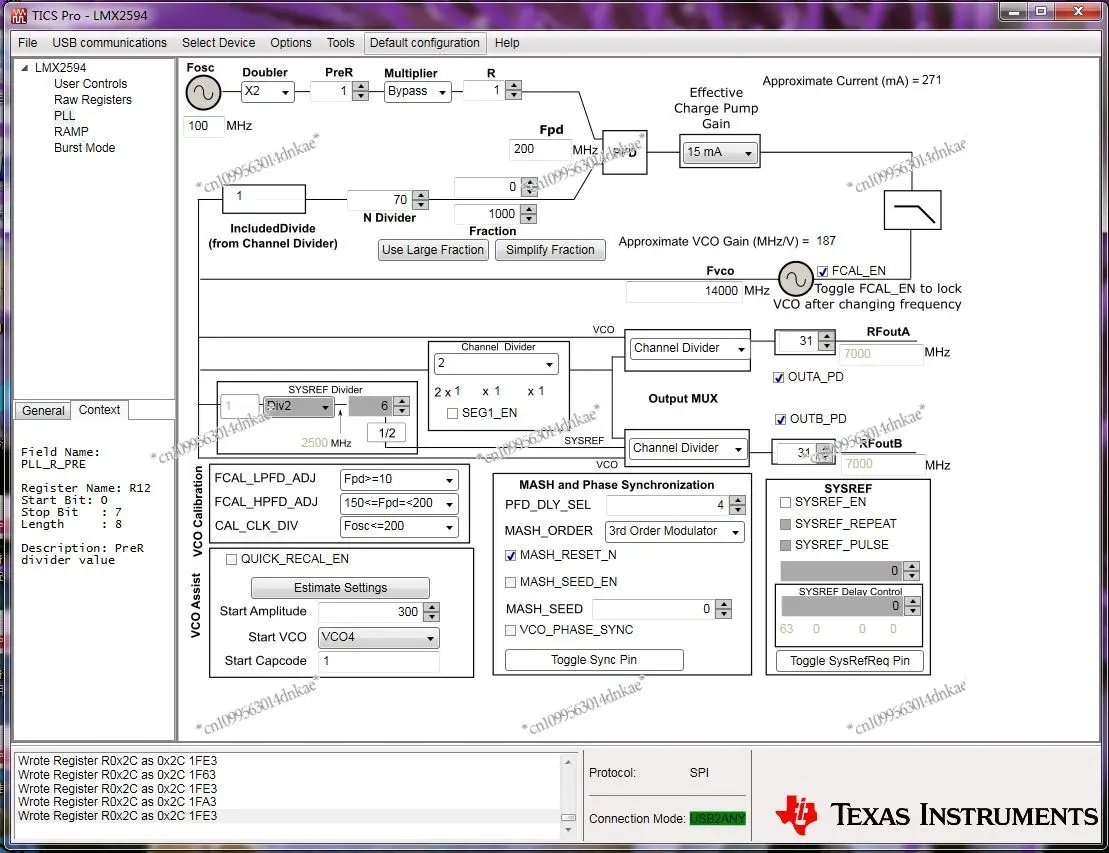Viewport: 1109px width, 853px height.
Task: Open the File menu
Action: coord(28,42)
